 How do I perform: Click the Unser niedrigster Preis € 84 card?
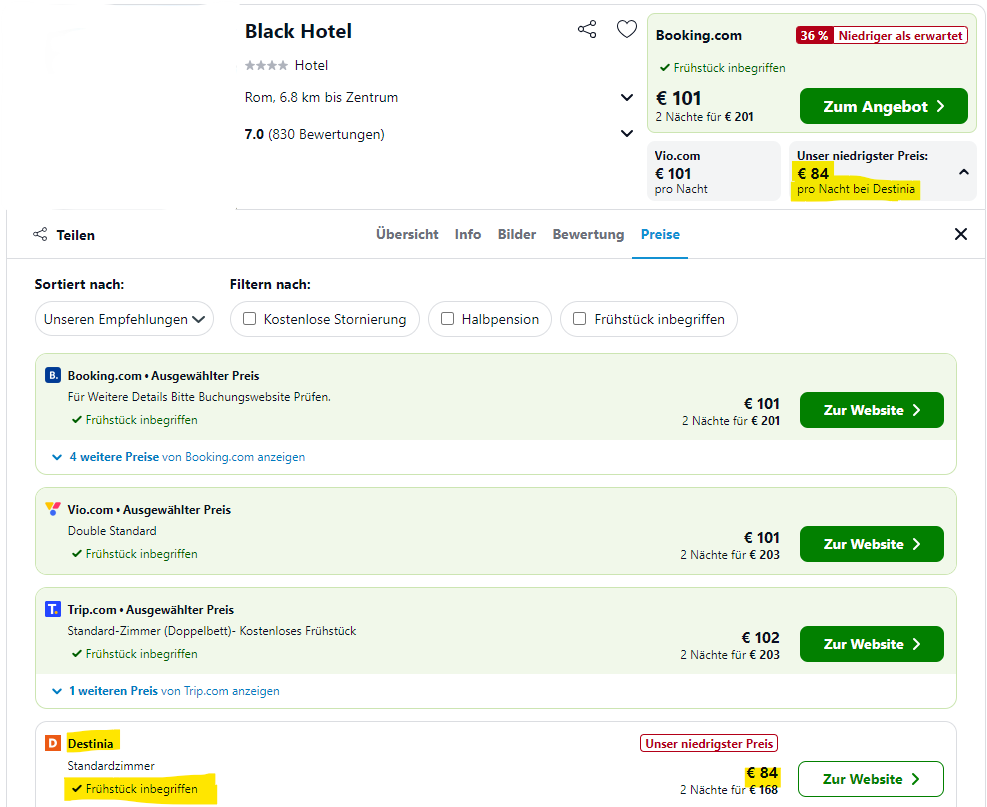click(883, 171)
